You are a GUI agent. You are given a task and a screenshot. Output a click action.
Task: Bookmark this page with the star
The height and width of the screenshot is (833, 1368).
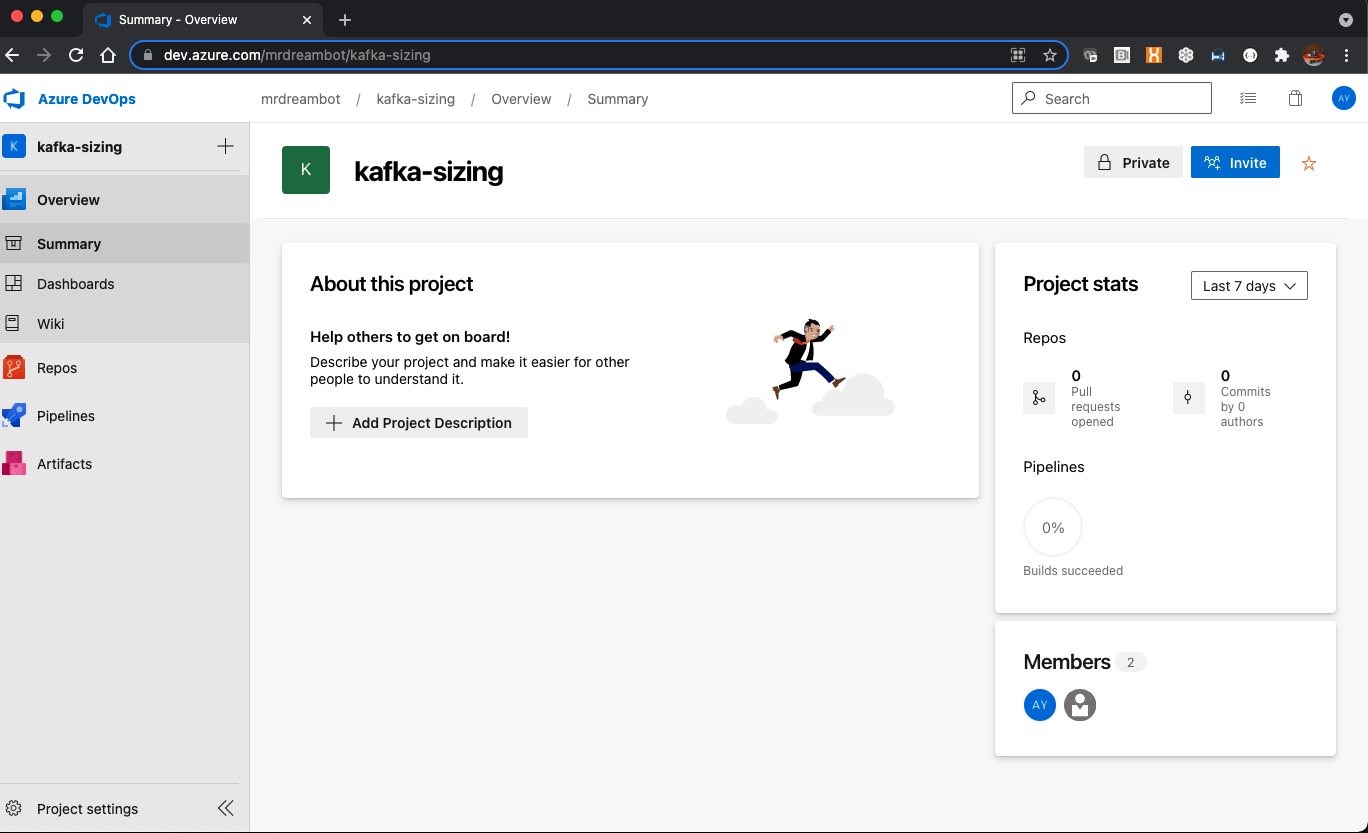coord(1049,55)
